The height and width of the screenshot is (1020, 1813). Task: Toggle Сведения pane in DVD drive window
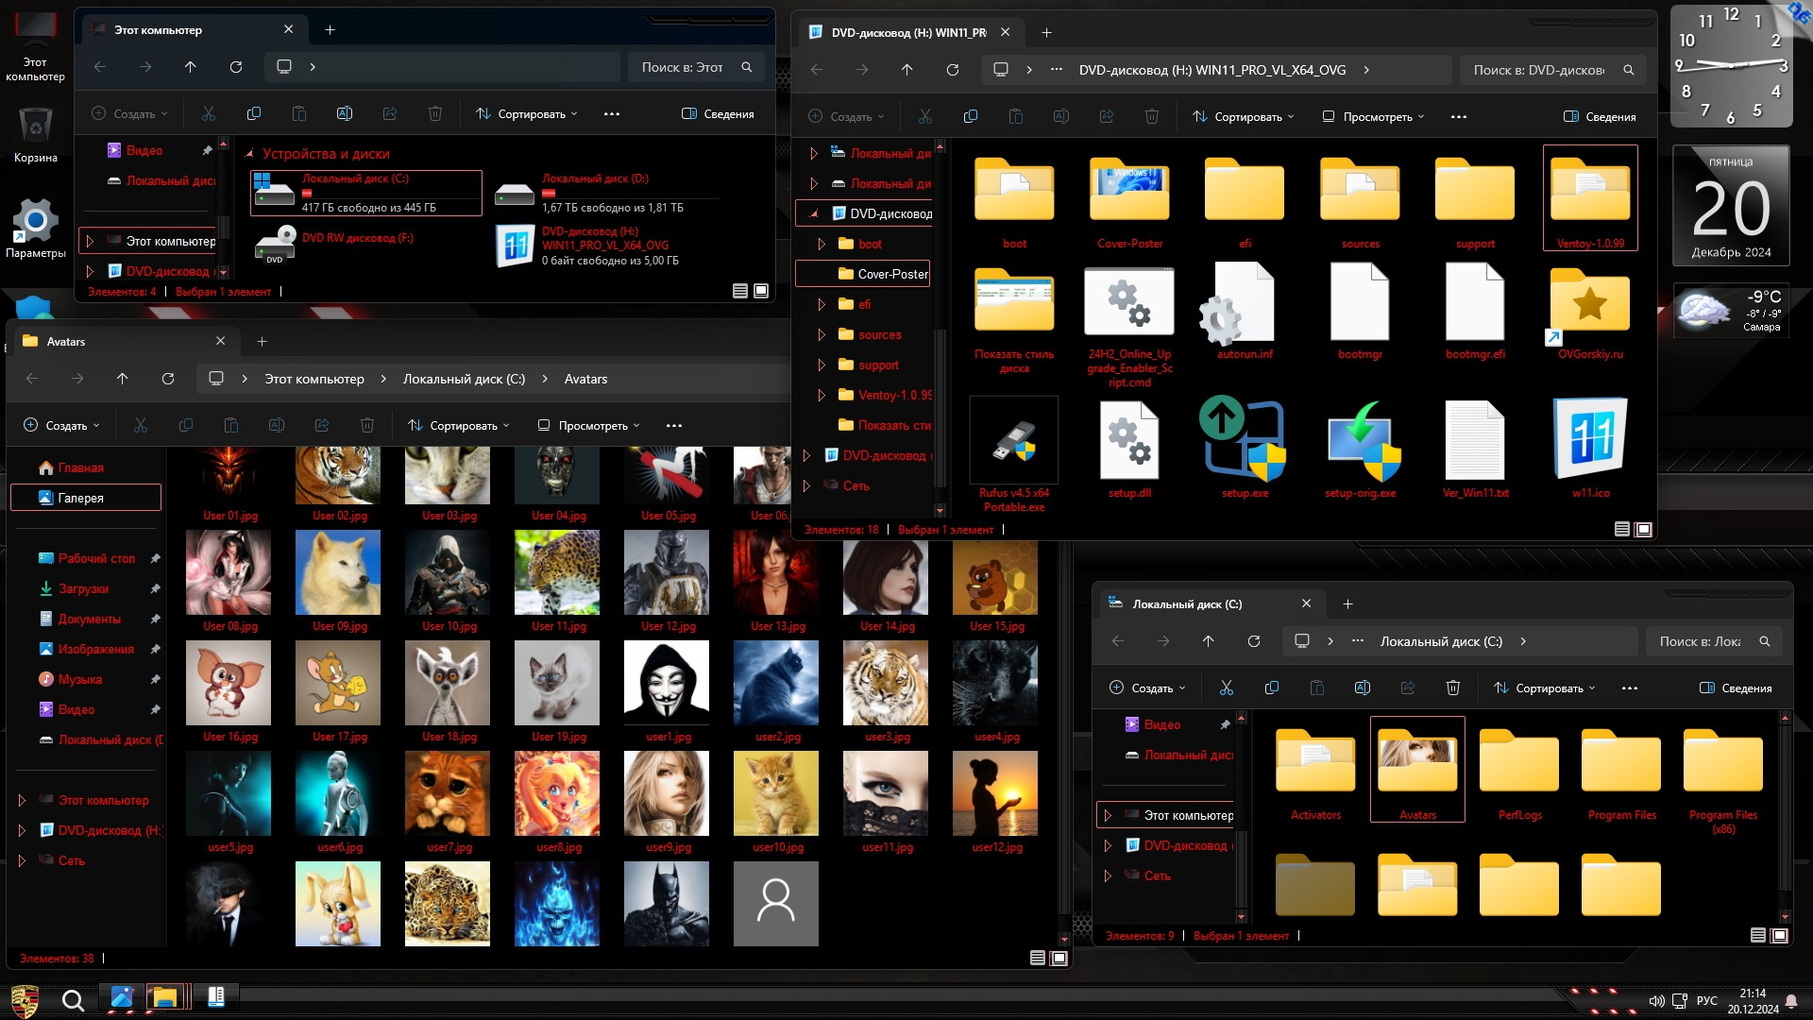click(1599, 117)
